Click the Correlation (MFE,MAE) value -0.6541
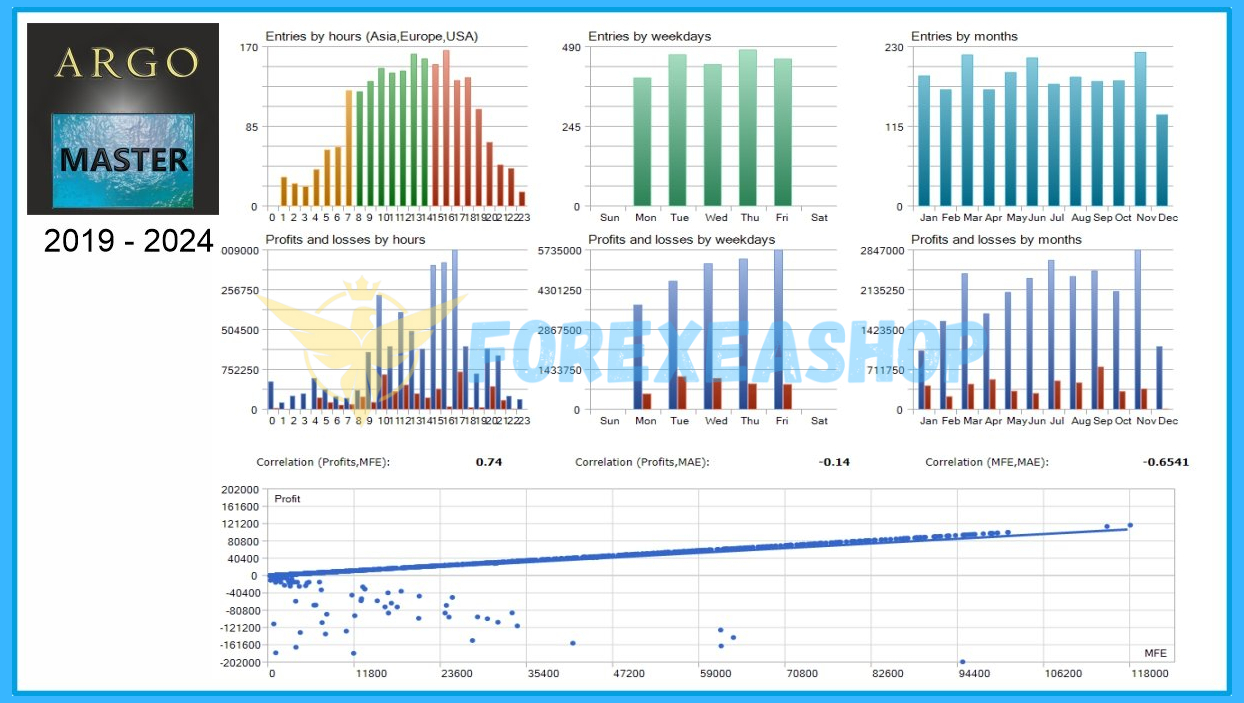Screen dimensions: 1244x703 (1165, 463)
